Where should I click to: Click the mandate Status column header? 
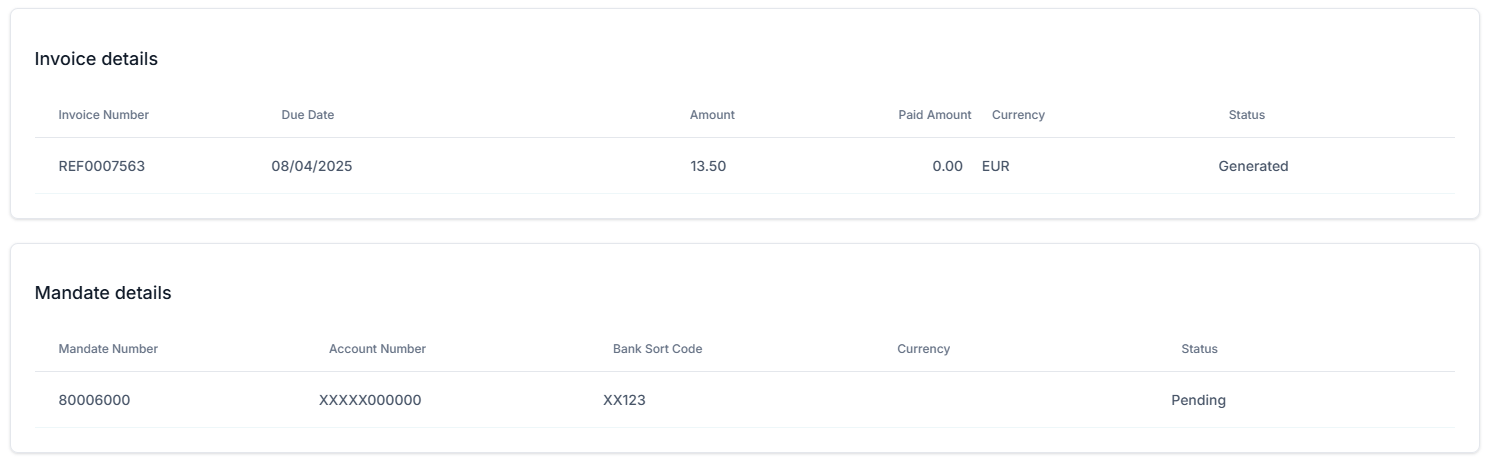pos(1199,349)
